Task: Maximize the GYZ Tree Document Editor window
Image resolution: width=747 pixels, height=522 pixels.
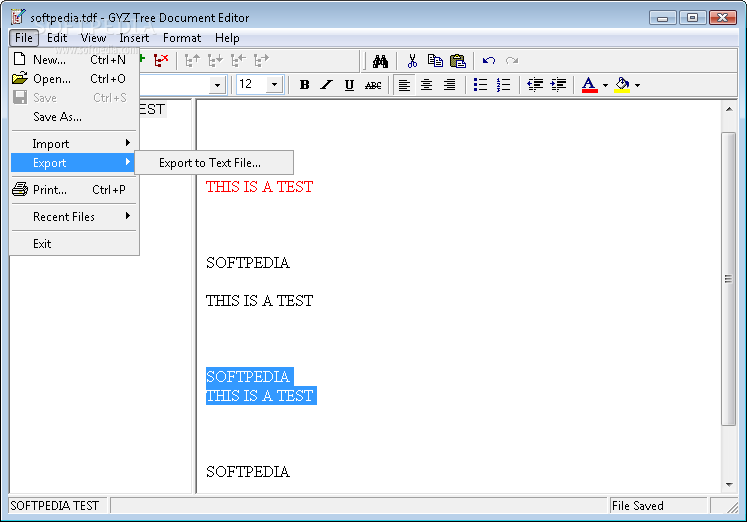Action: [x=692, y=18]
